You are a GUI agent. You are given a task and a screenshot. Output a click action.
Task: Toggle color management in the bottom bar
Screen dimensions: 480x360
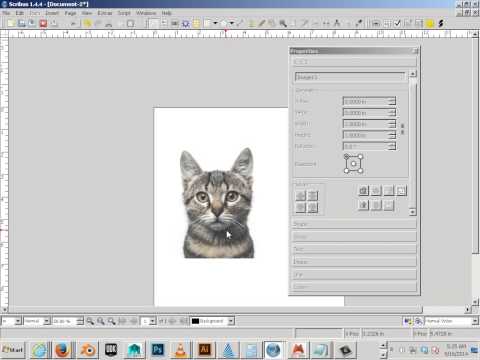(407, 321)
